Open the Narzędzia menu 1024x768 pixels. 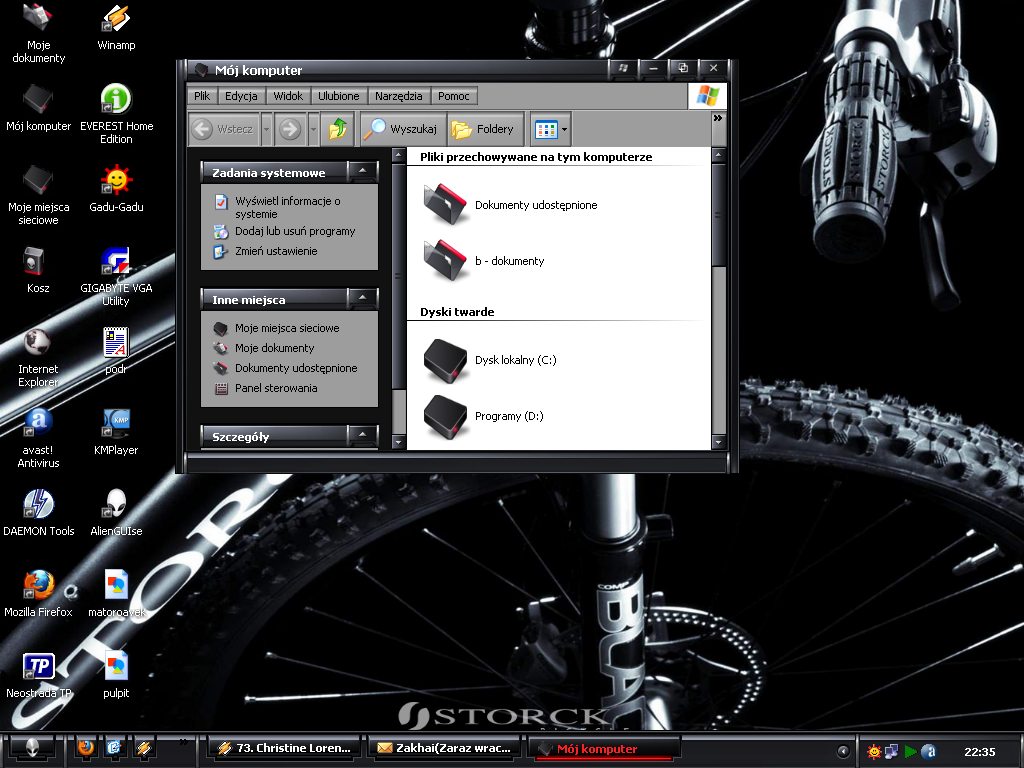click(399, 96)
